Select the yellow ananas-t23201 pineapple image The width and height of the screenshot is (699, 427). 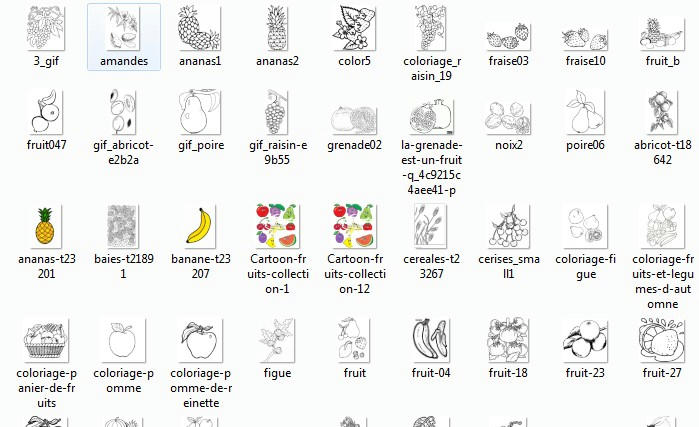[47, 226]
